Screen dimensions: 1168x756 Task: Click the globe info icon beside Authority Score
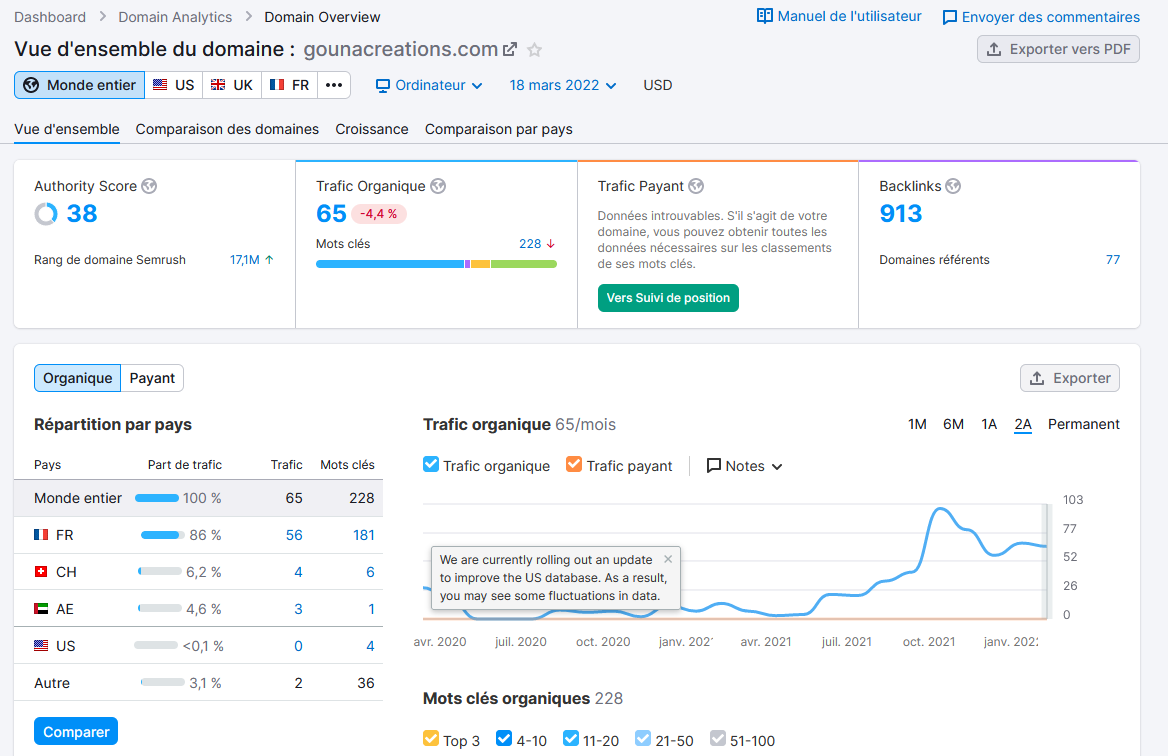pyautogui.click(x=149, y=186)
